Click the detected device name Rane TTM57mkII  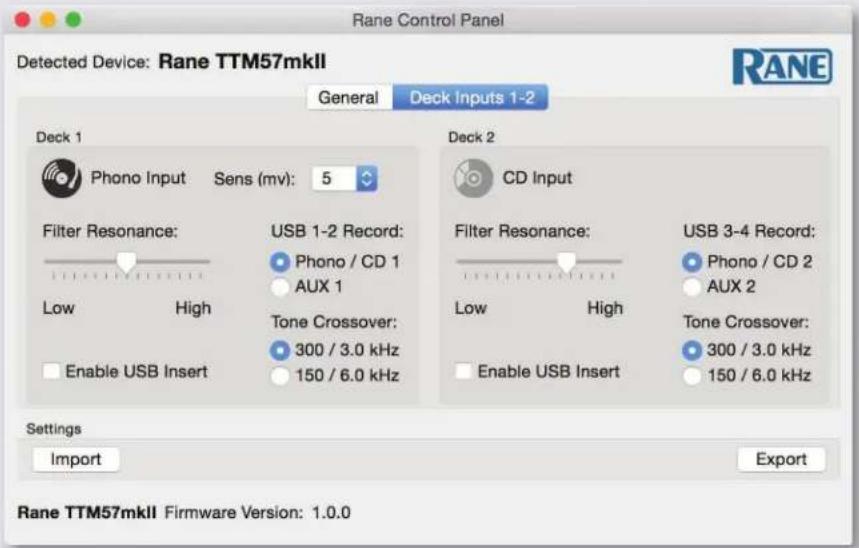pyautogui.click(x=242, y=61)
